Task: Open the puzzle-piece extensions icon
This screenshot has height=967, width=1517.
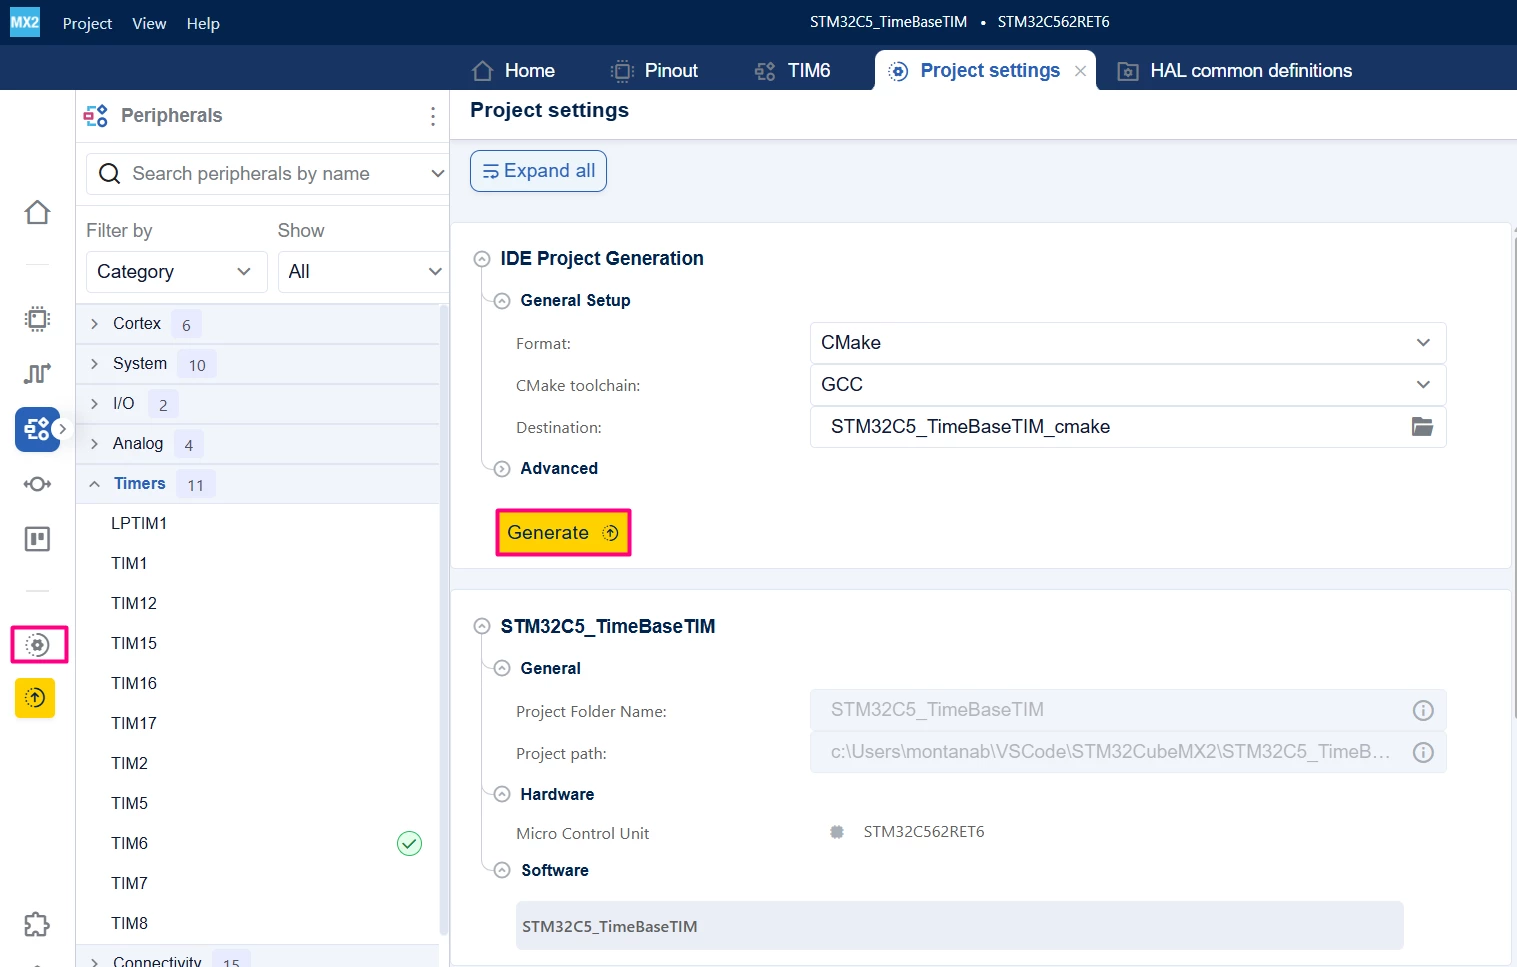Action: (x=37, y=924)
